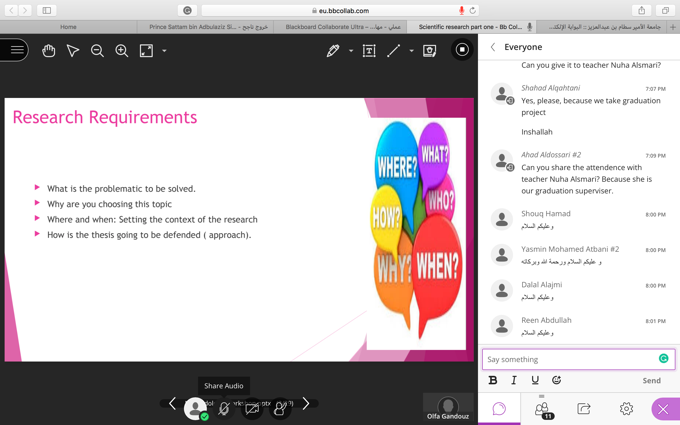
Task: Go back from Everyone chat
Action: click(x=493, y=47)
